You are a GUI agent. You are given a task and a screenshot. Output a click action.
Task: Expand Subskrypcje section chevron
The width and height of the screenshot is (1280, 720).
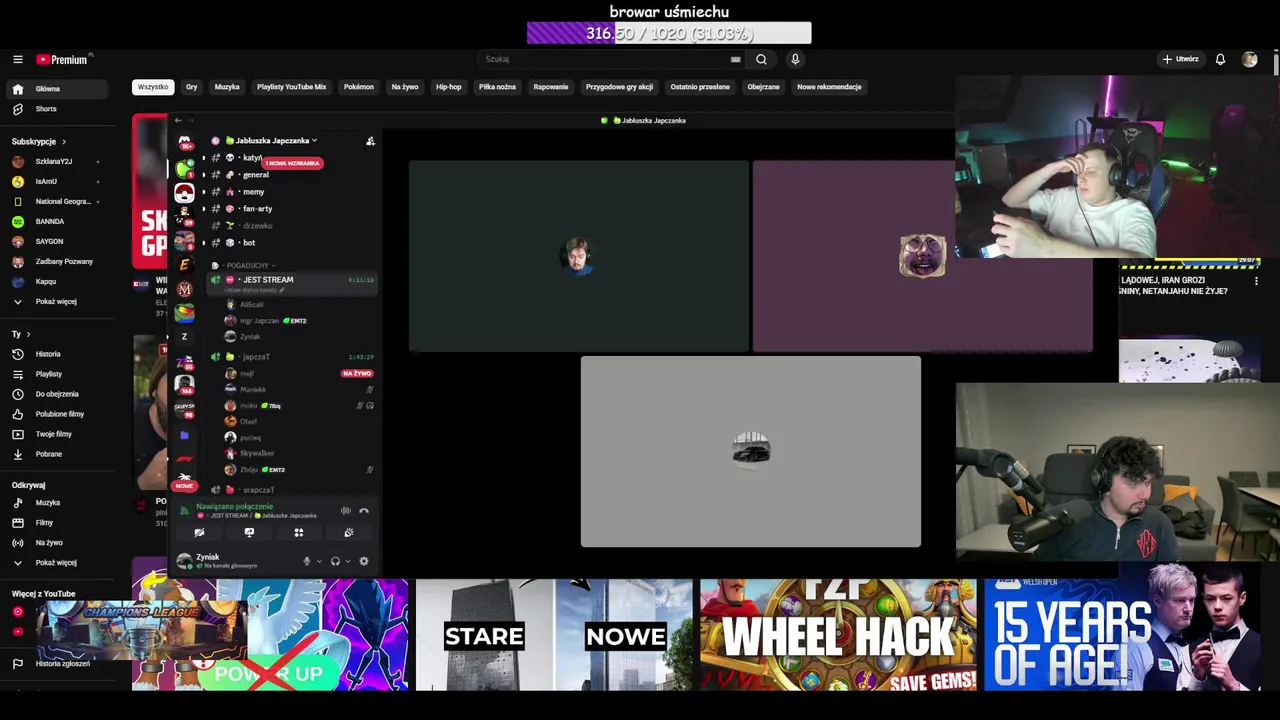tap(64, 142)
